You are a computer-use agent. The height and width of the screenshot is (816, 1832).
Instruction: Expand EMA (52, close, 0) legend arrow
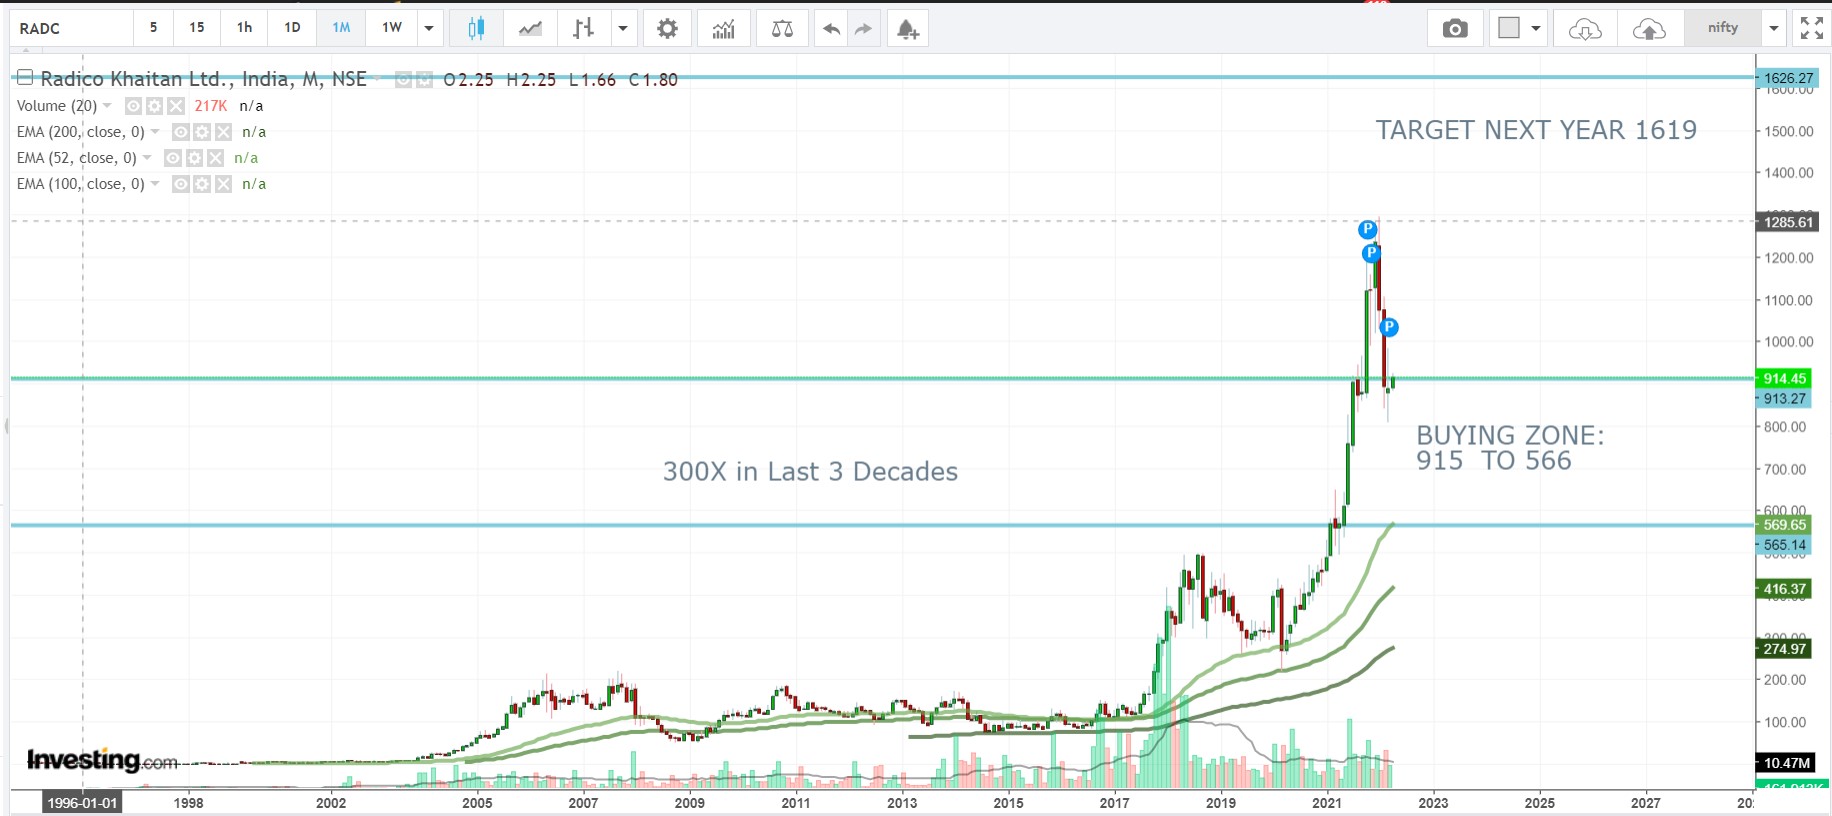pos(147,158)
